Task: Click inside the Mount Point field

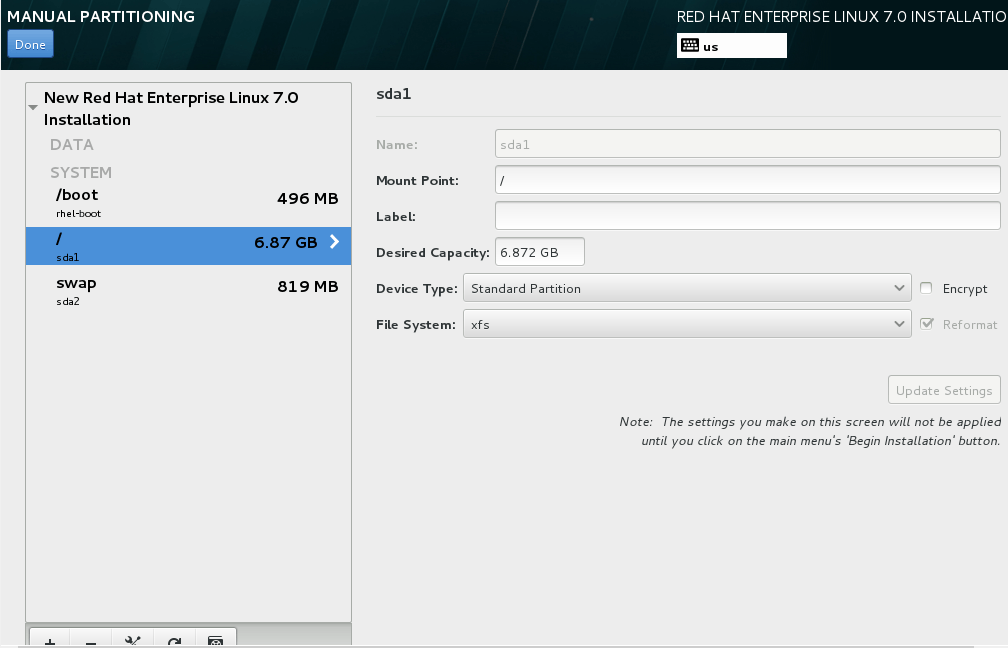Action: [748, 180]
